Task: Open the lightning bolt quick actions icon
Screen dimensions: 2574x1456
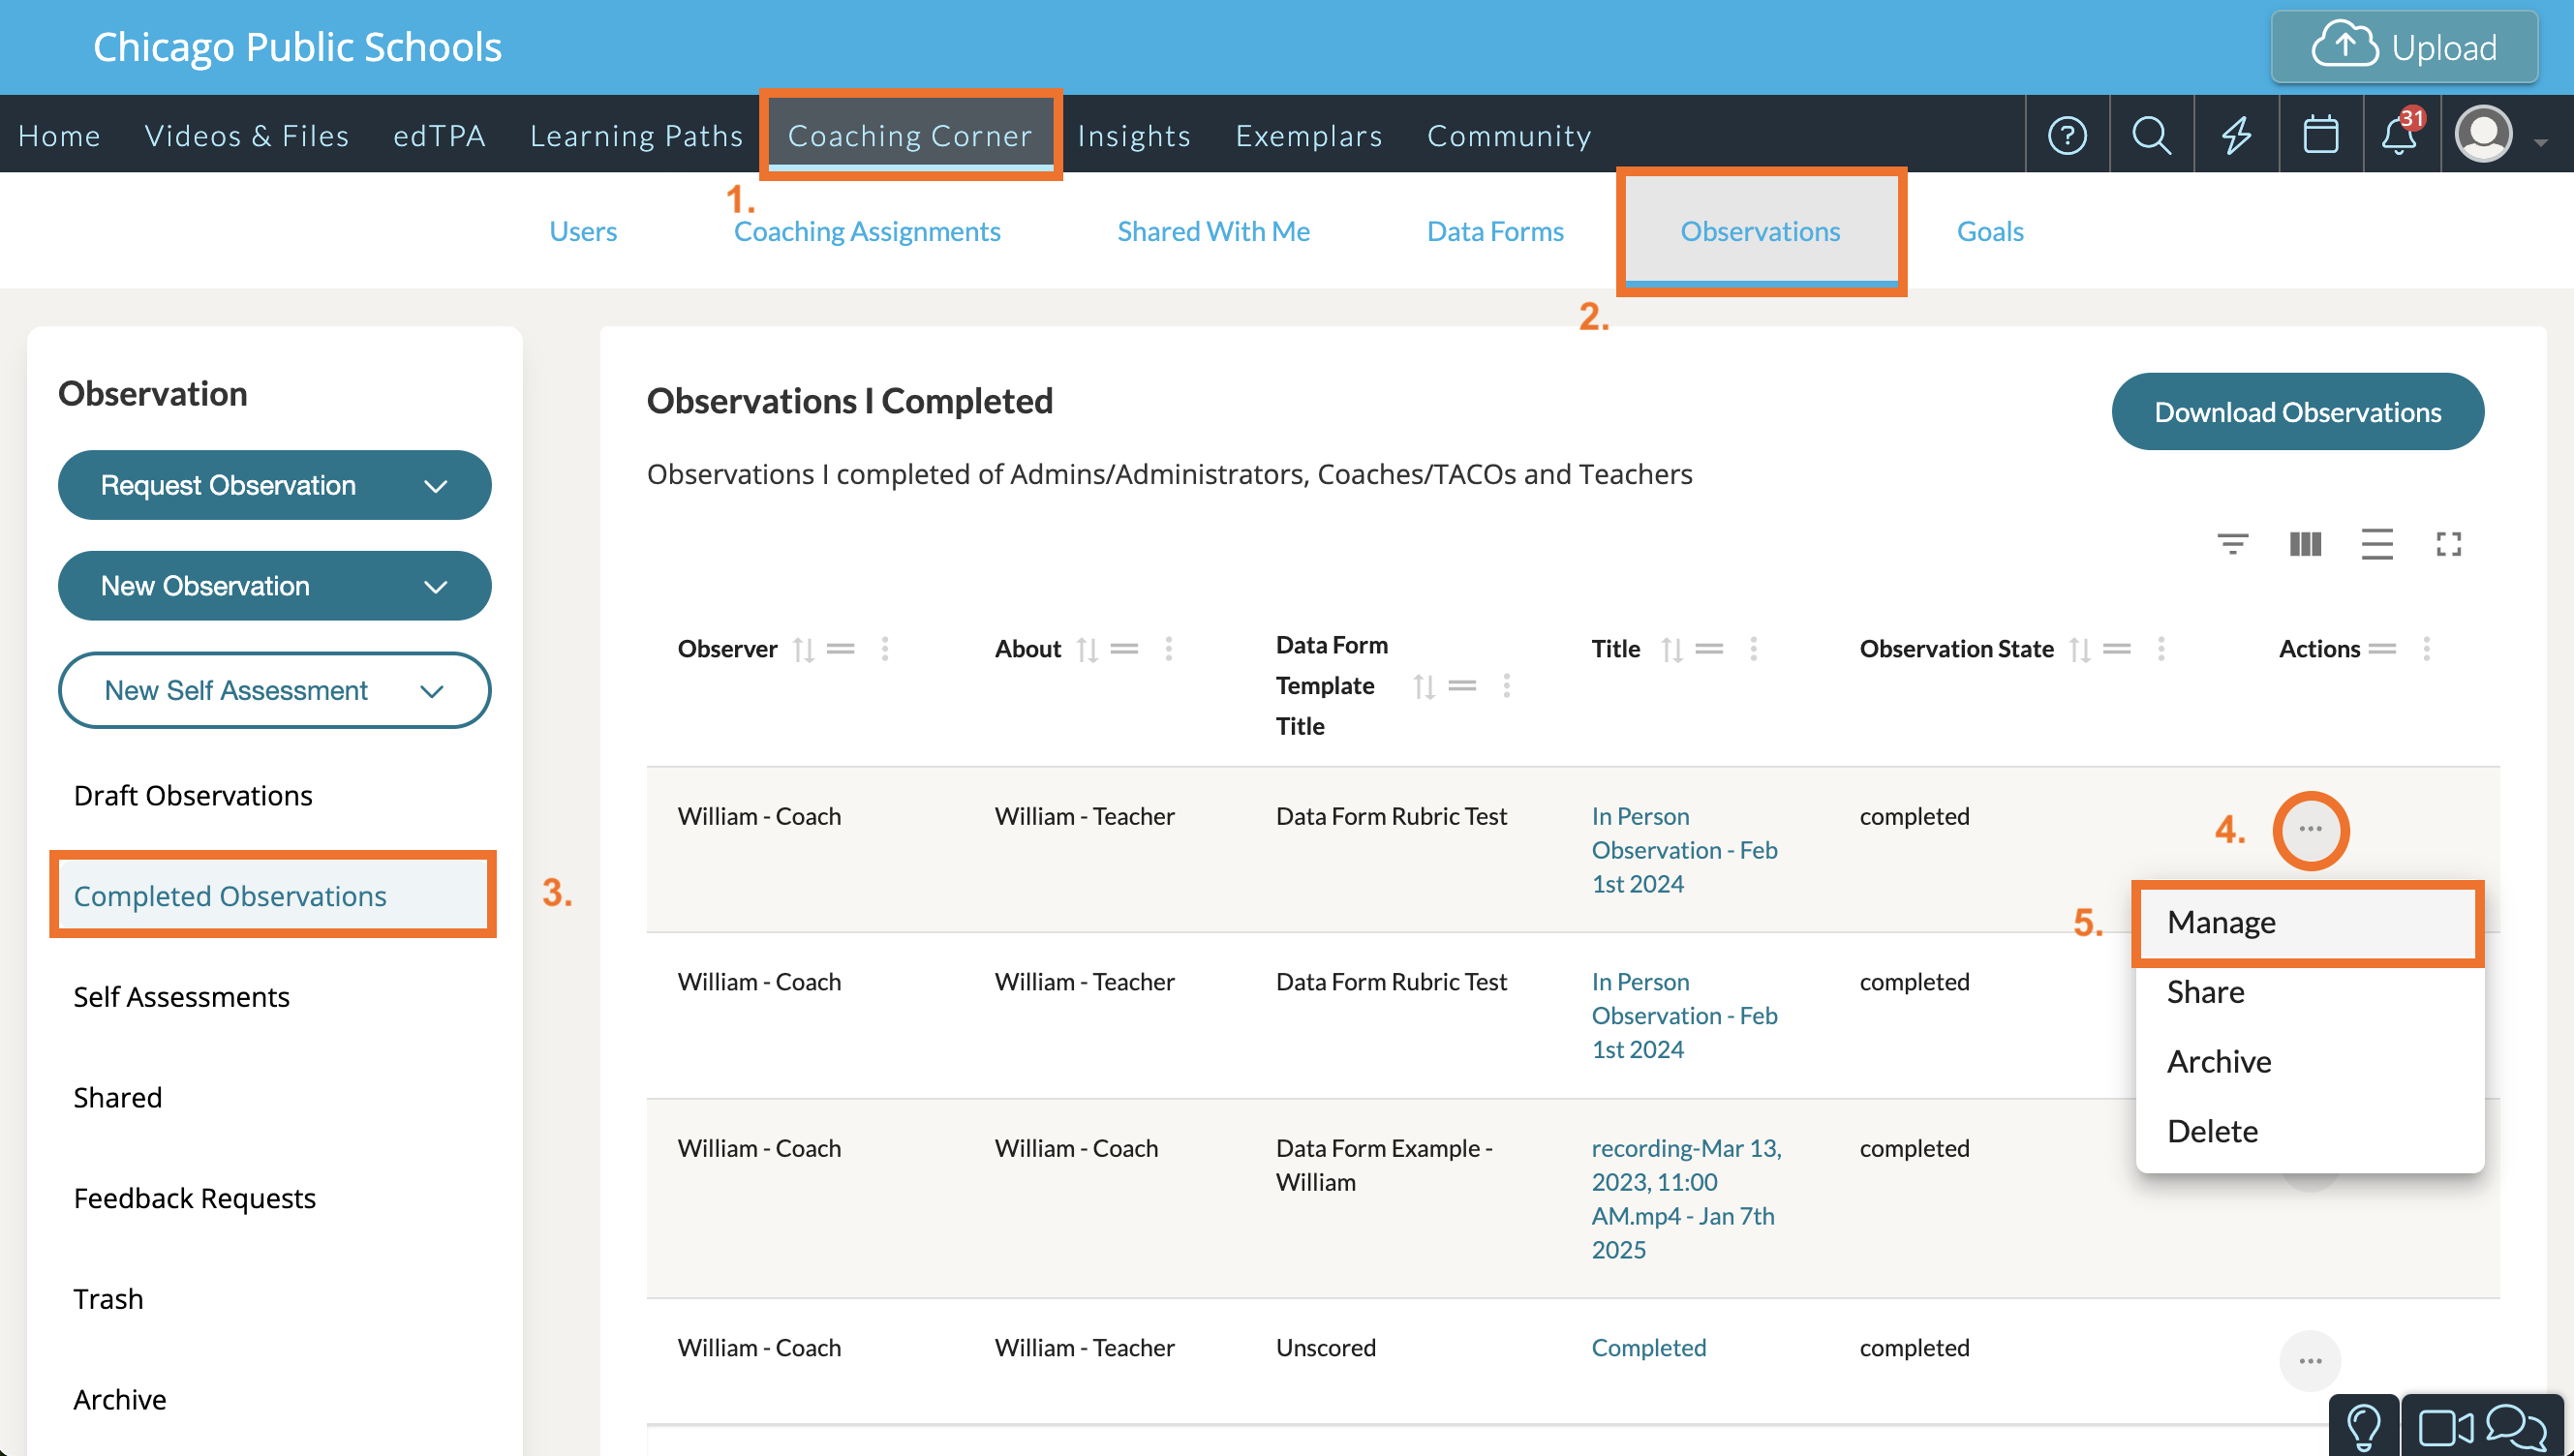Action: tap(2236, 135)
